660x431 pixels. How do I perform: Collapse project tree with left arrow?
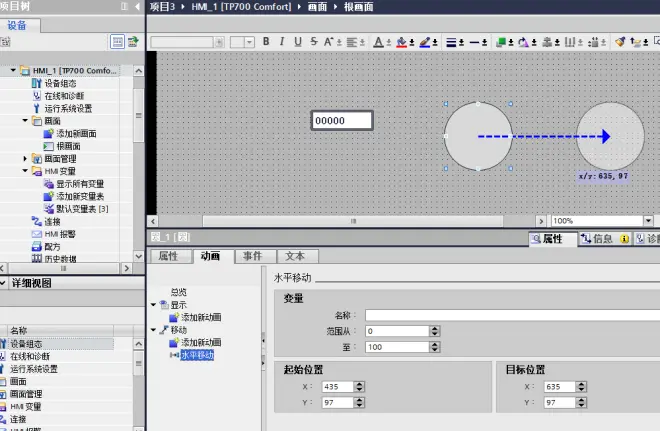pos(137,6)
